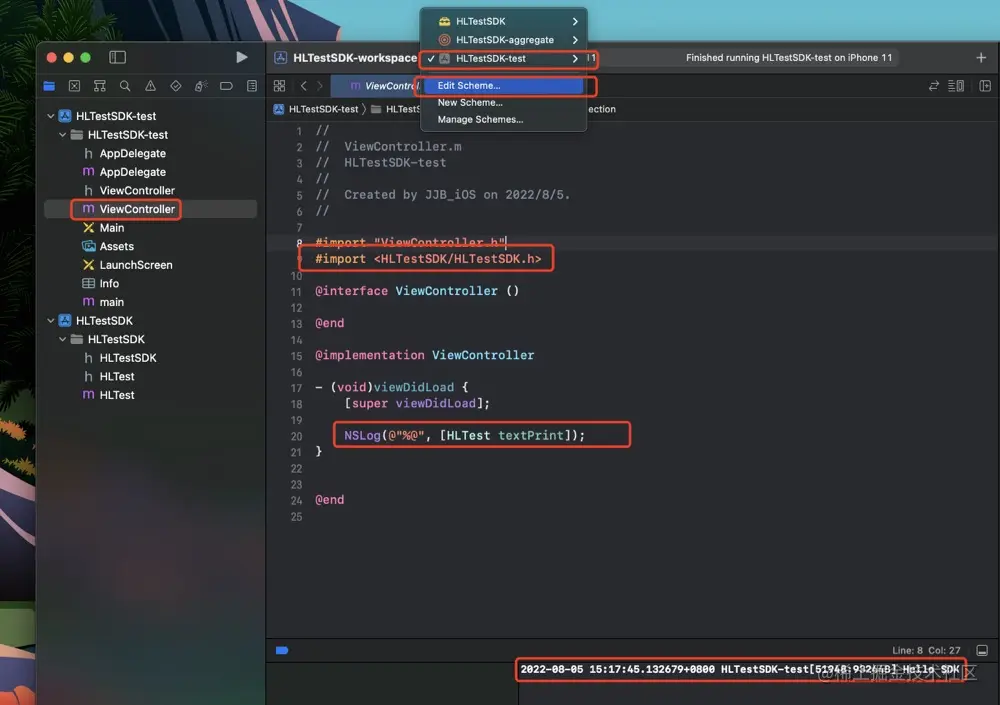The image size is (1000, 705).
Task: Click the NSLog line in the editor
Action: 464,435
